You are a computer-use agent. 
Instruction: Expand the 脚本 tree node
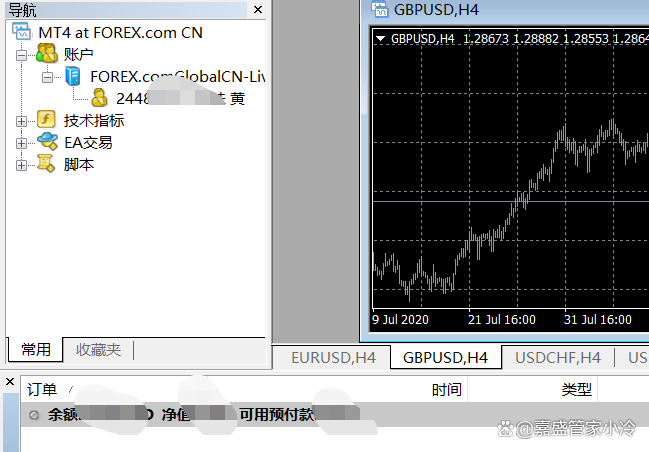coord(21,165)
